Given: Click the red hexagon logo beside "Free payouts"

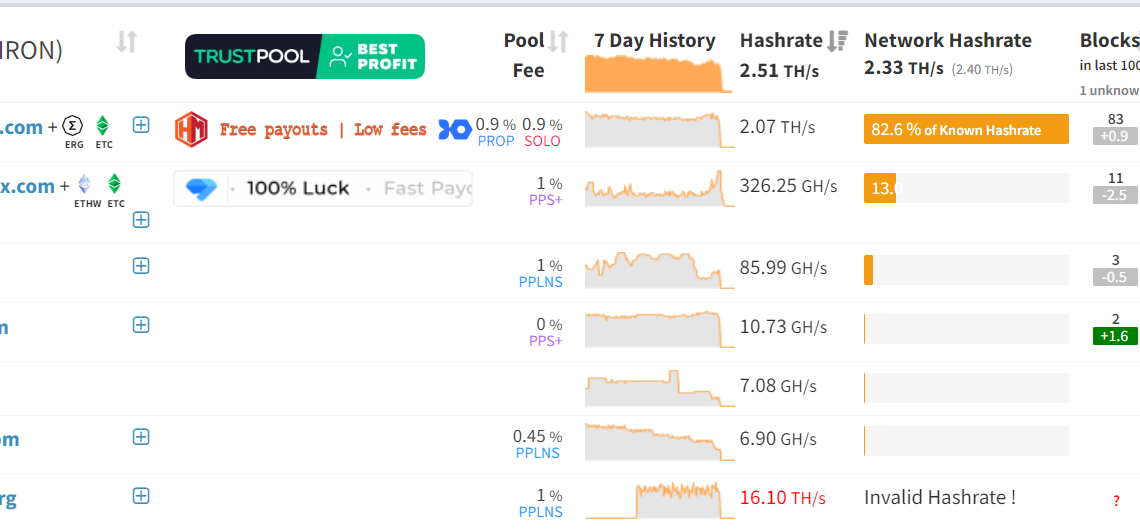Looking at the screenshot, I should pyautogui.click(x=191, y=129).
